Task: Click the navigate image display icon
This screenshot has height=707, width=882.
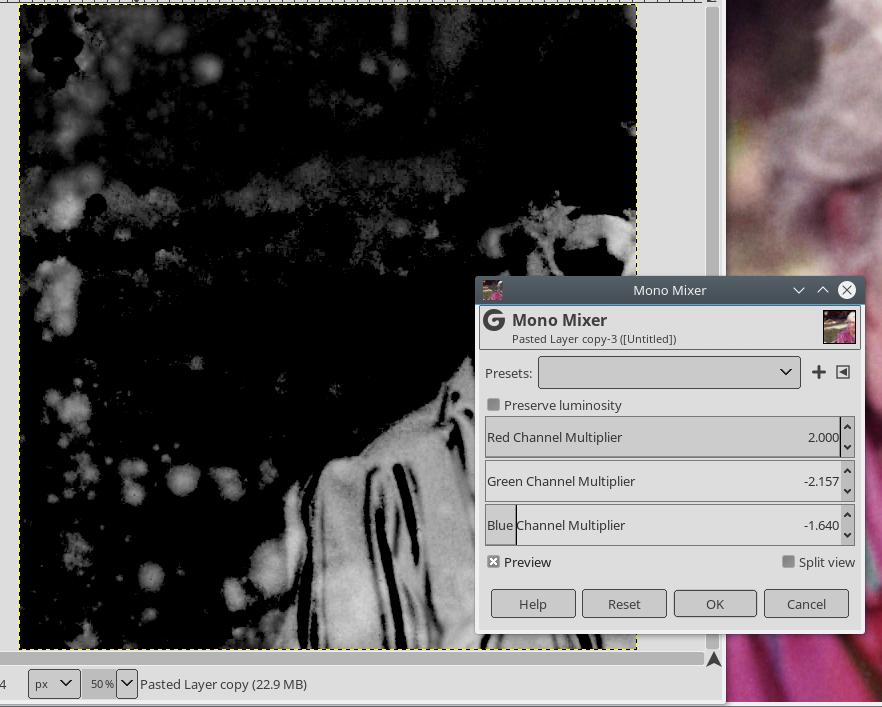Action: pyautogui.click(x=713, y=660)
